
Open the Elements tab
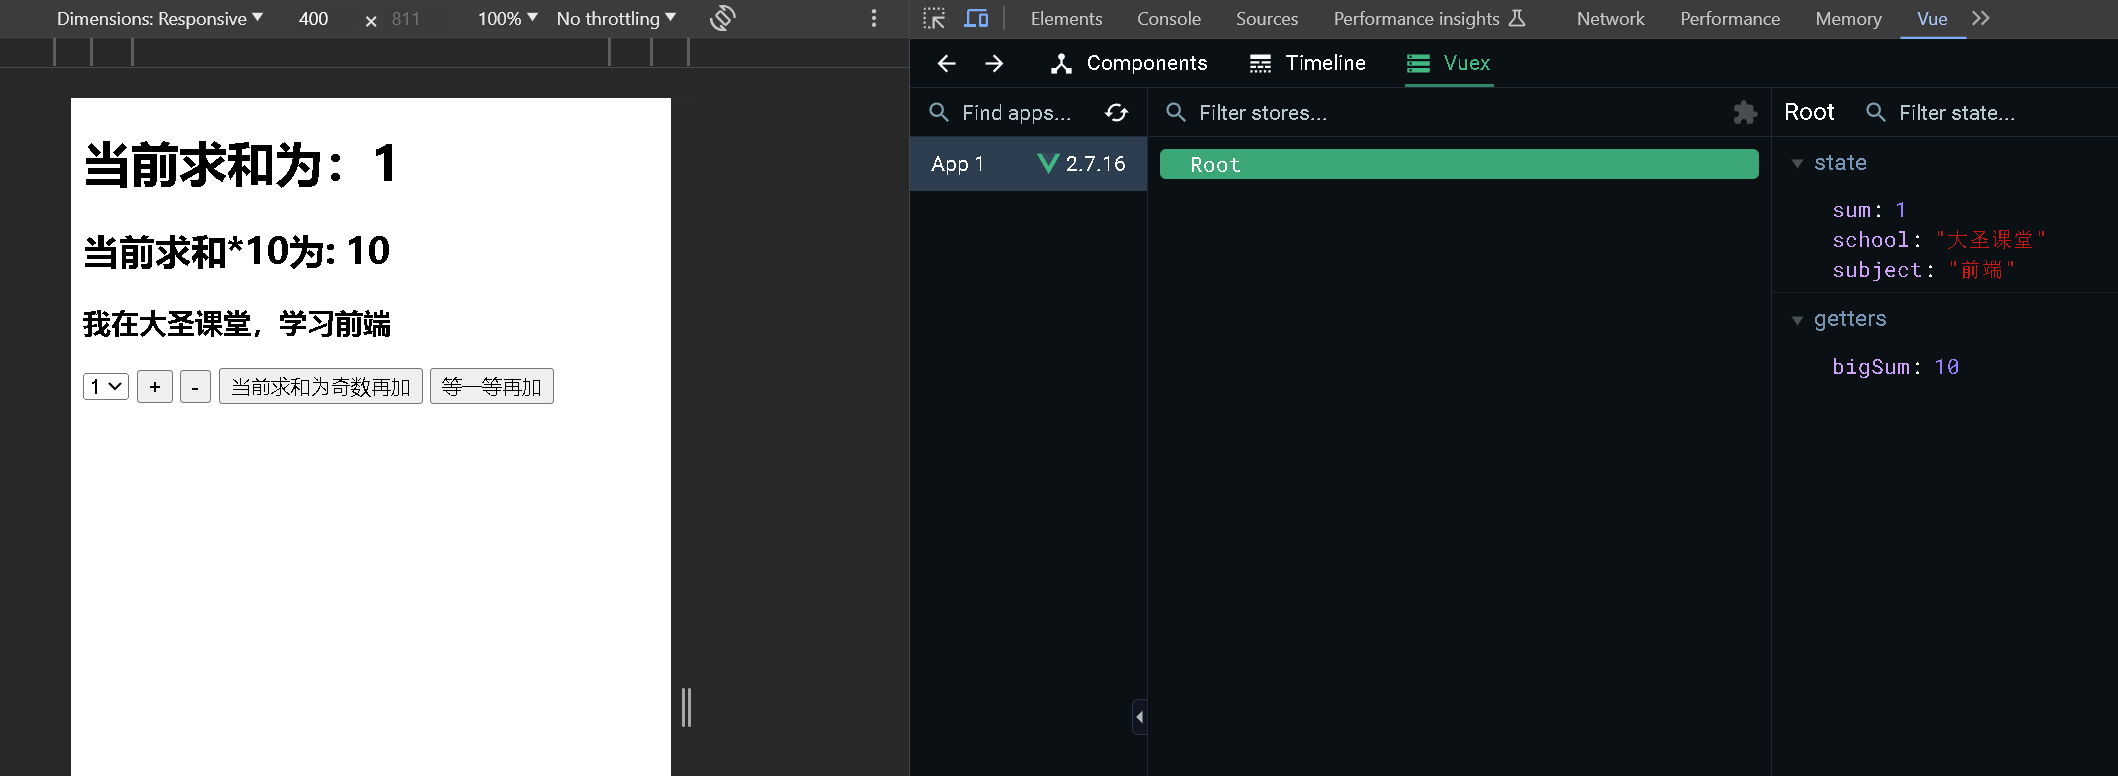pos(1066,18)
